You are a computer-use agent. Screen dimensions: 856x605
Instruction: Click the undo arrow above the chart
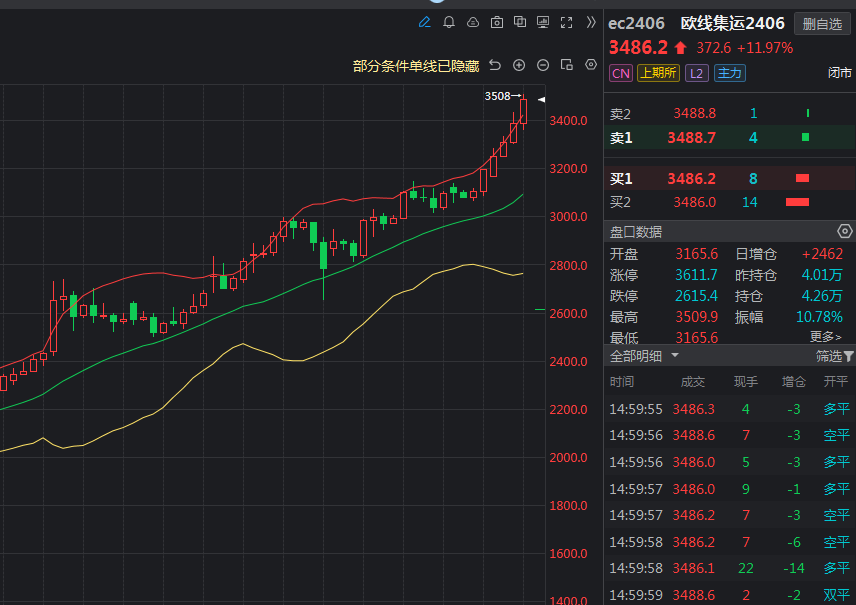(x=495, y=65)
